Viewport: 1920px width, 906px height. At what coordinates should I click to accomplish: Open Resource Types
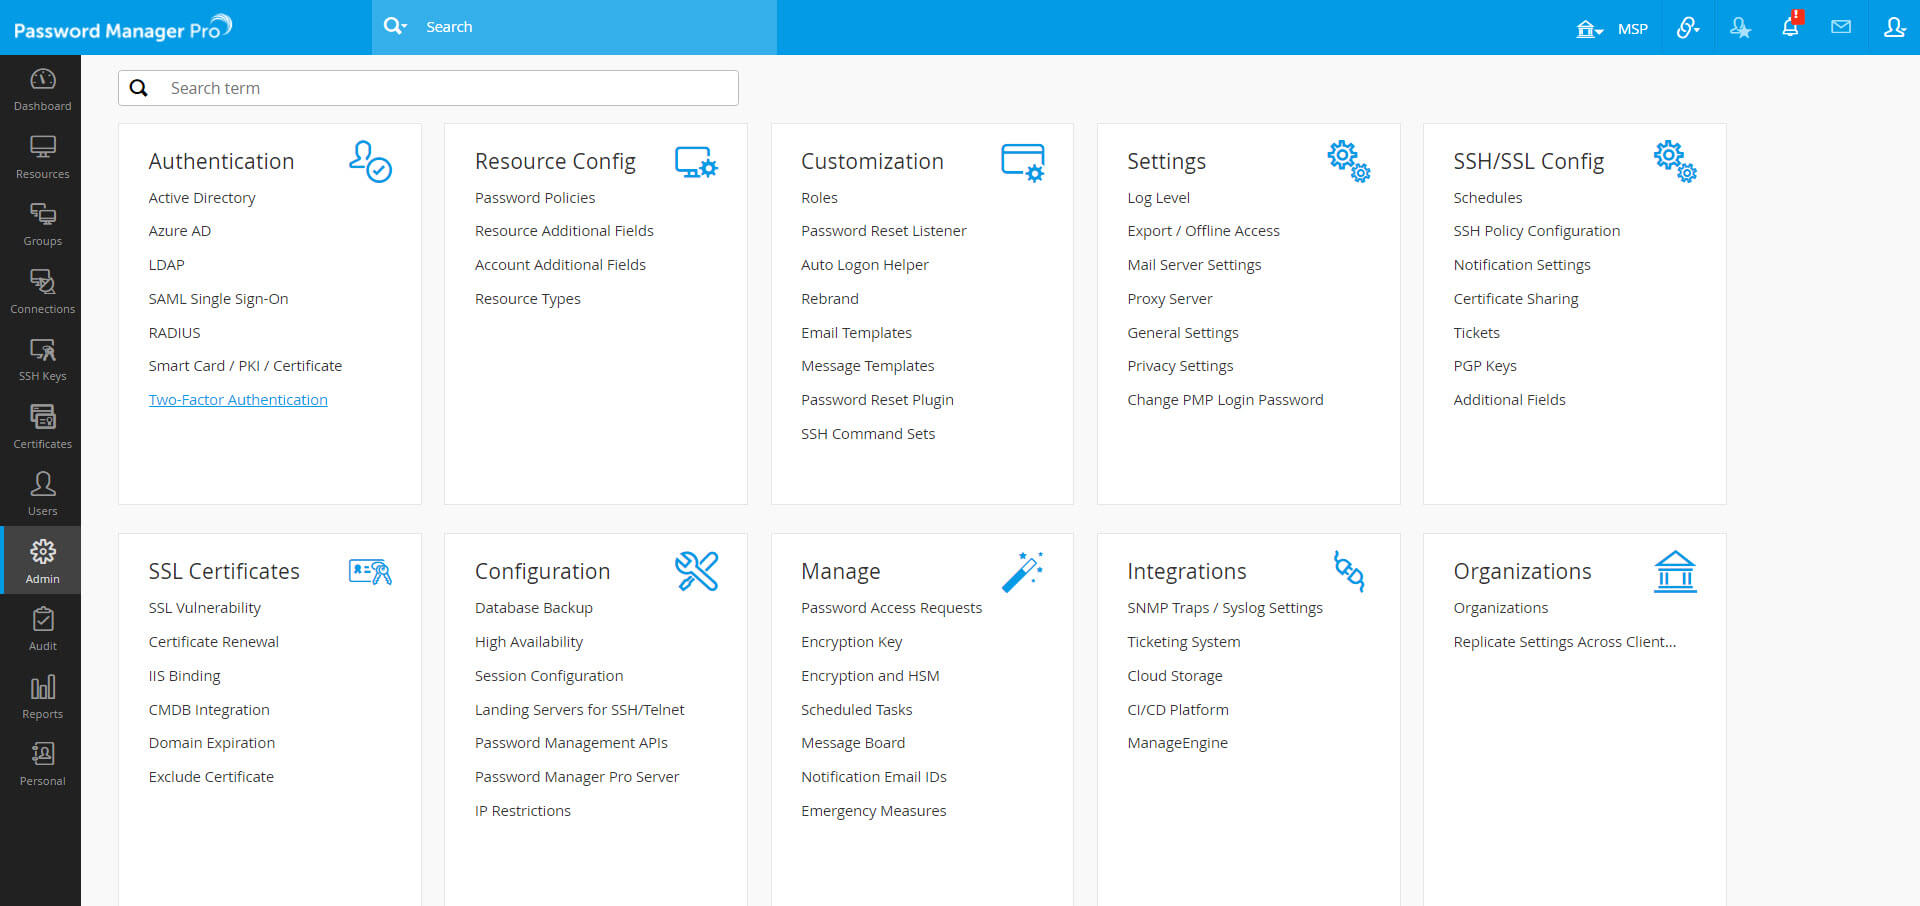[528, 299]
